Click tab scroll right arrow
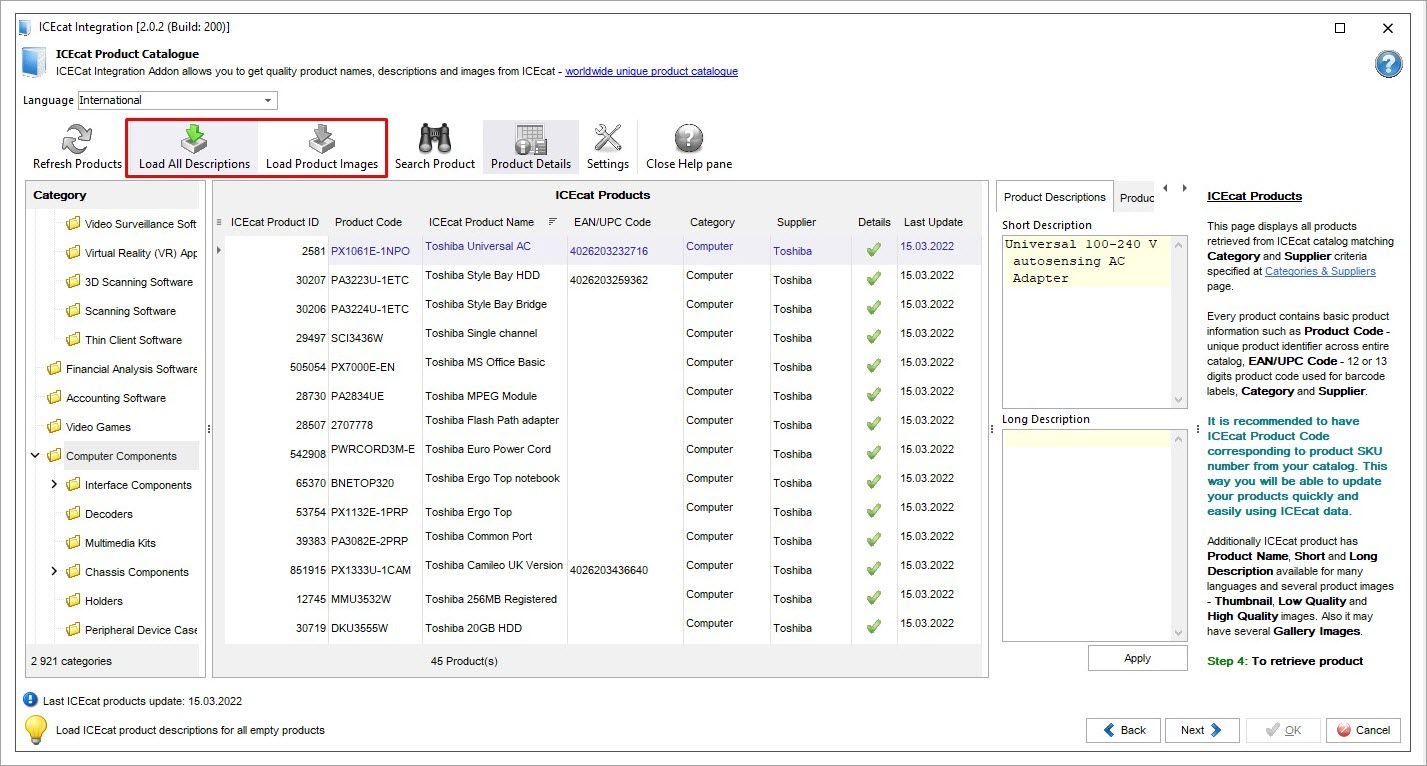 [1185, 188]
